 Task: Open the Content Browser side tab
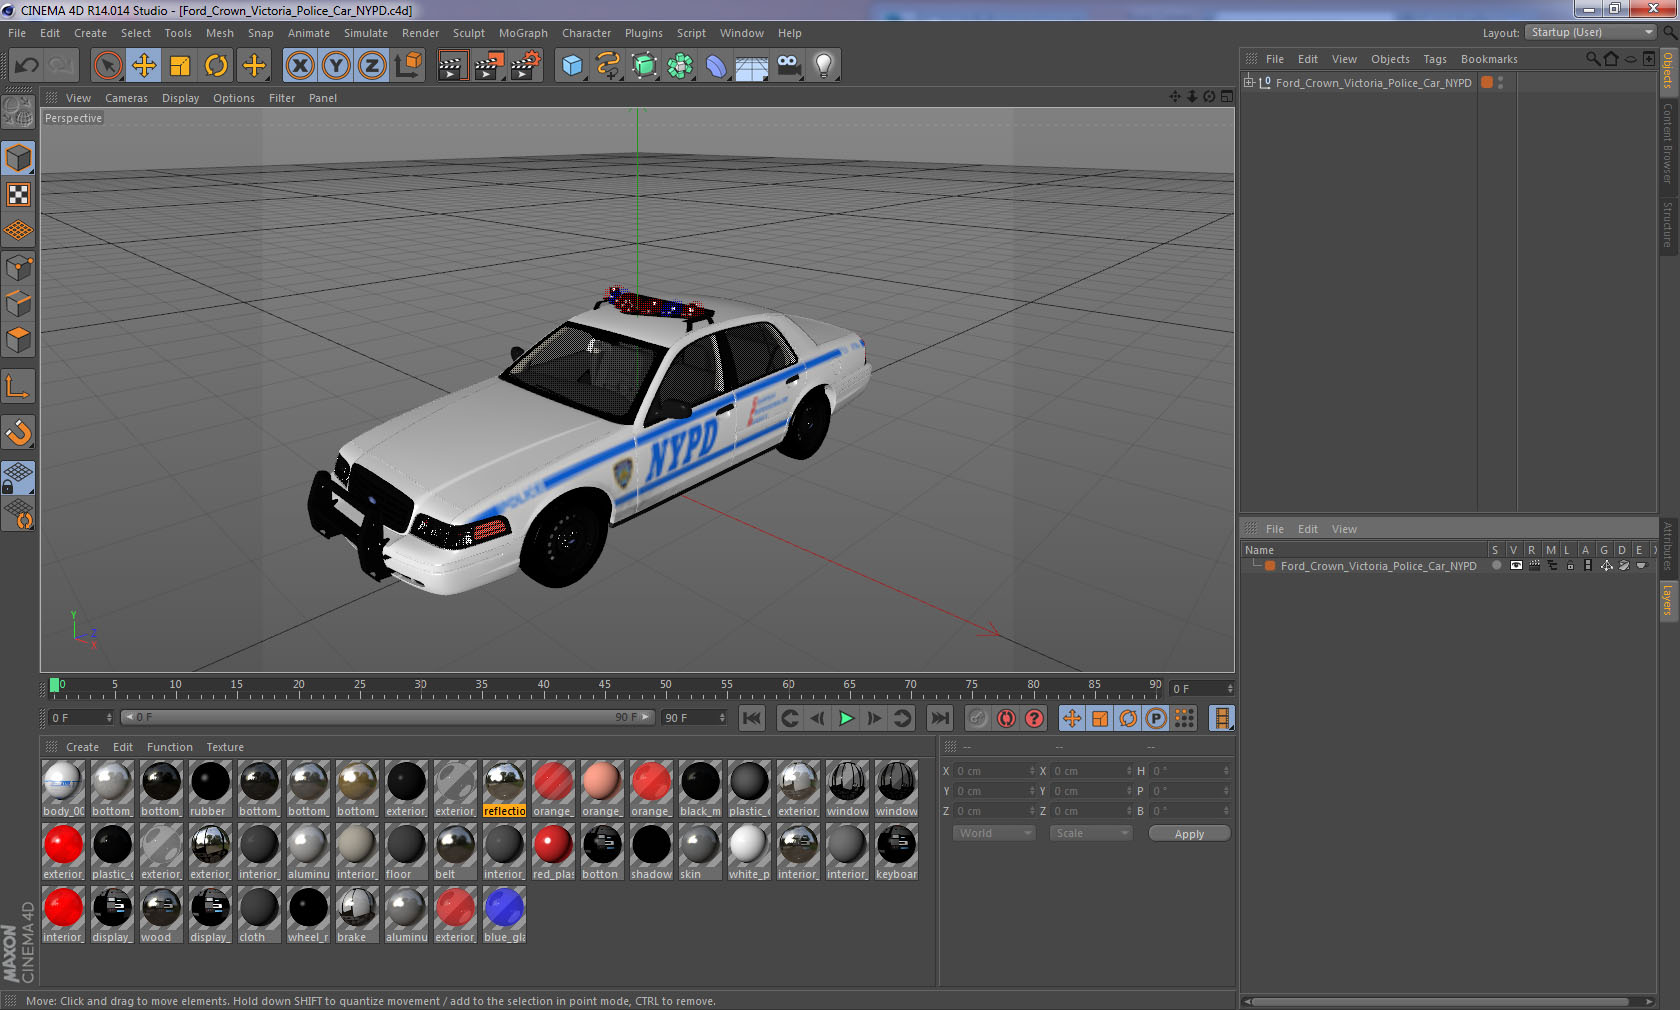pos(1668,143)
